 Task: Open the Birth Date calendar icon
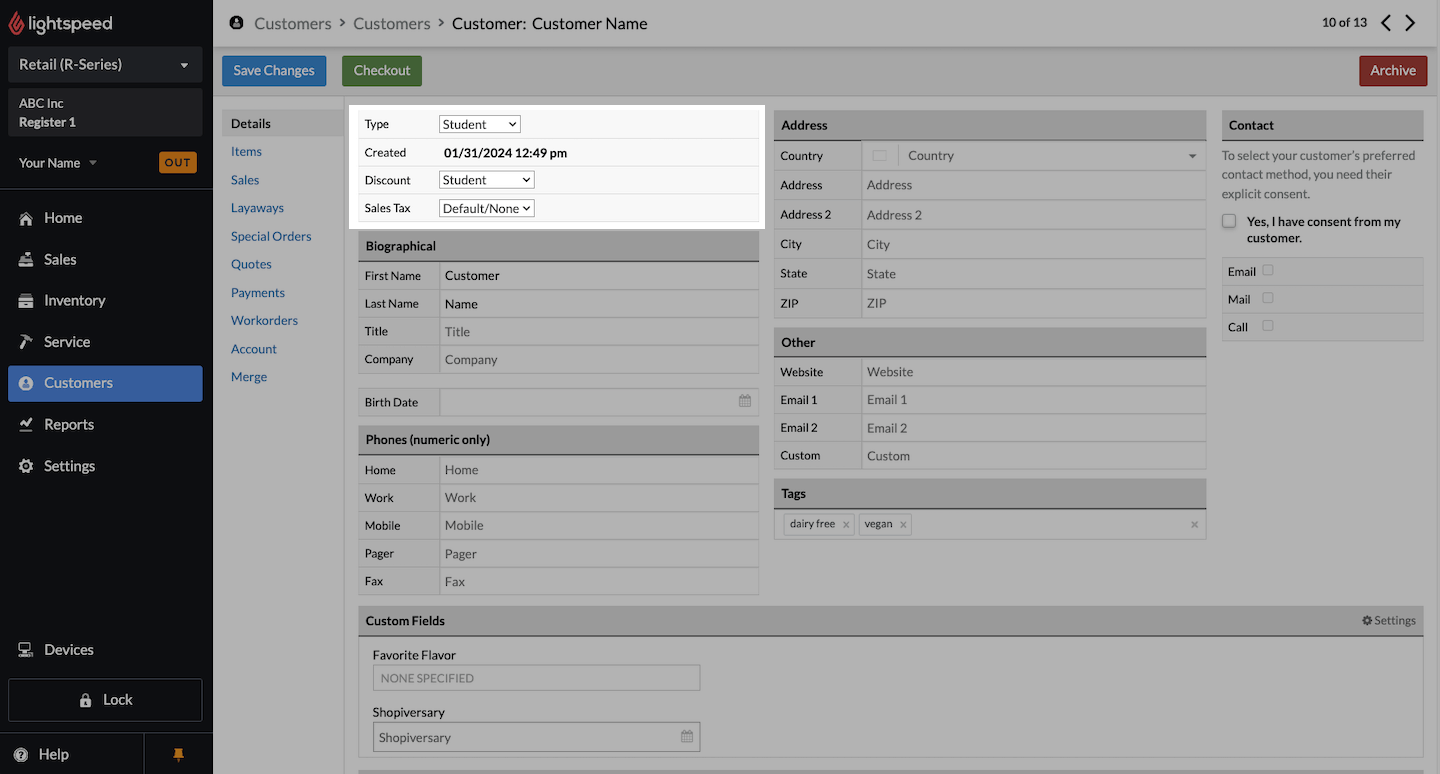coord(745,401)
